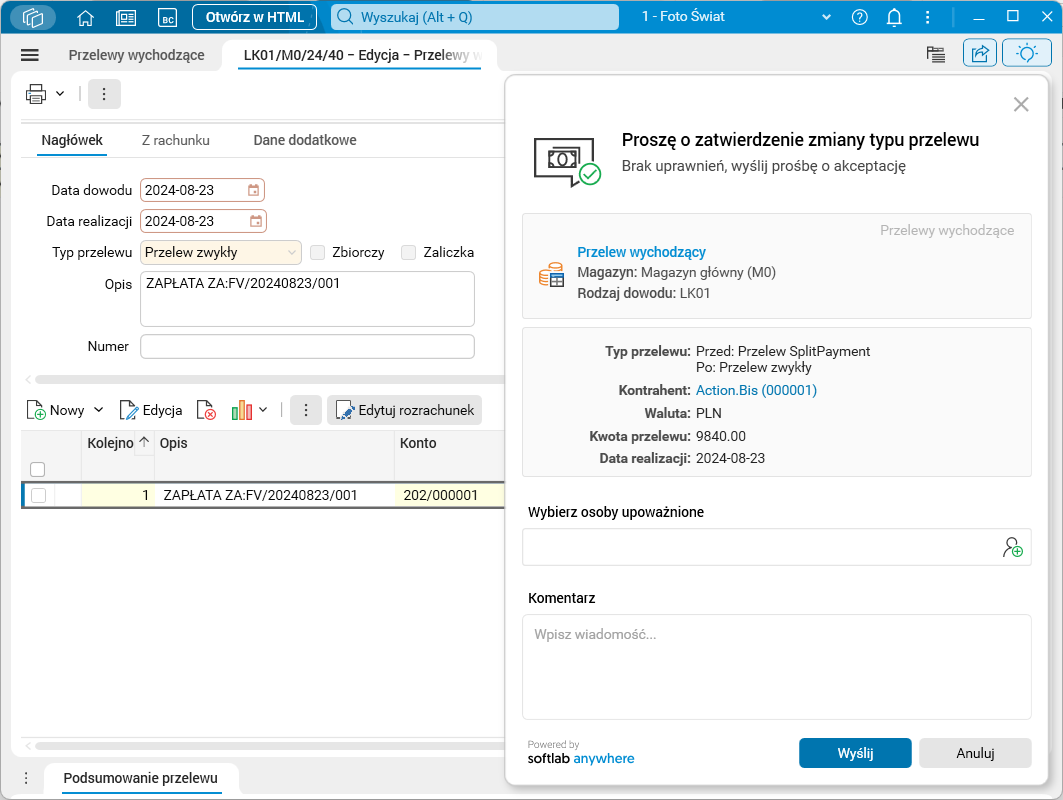Click the softlab anywhere logo link
Screen dimensions: 1063x800
pyautogui.click(x=581, y=758)
